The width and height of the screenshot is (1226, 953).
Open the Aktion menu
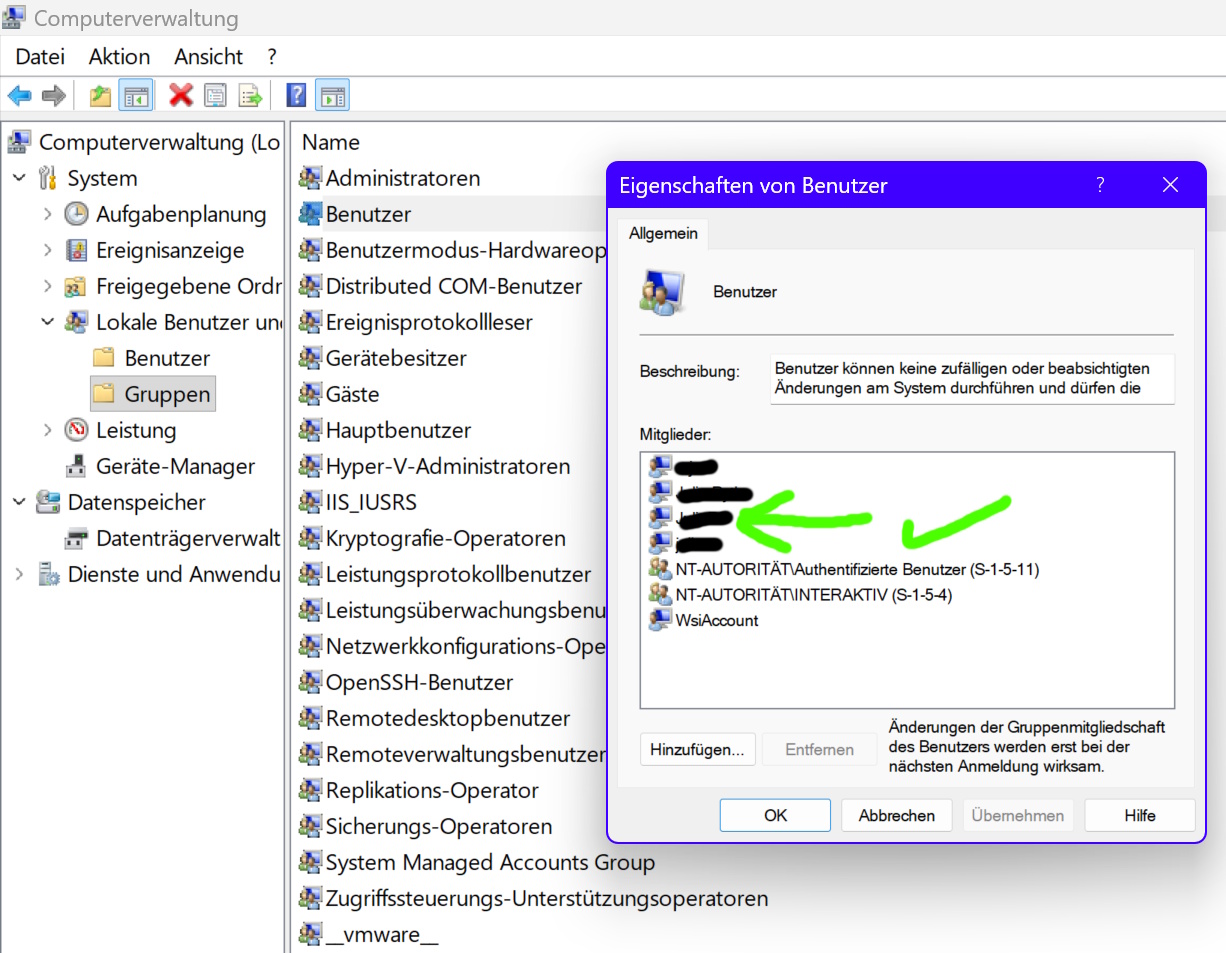pyautogui.click(x=118, y=57)
